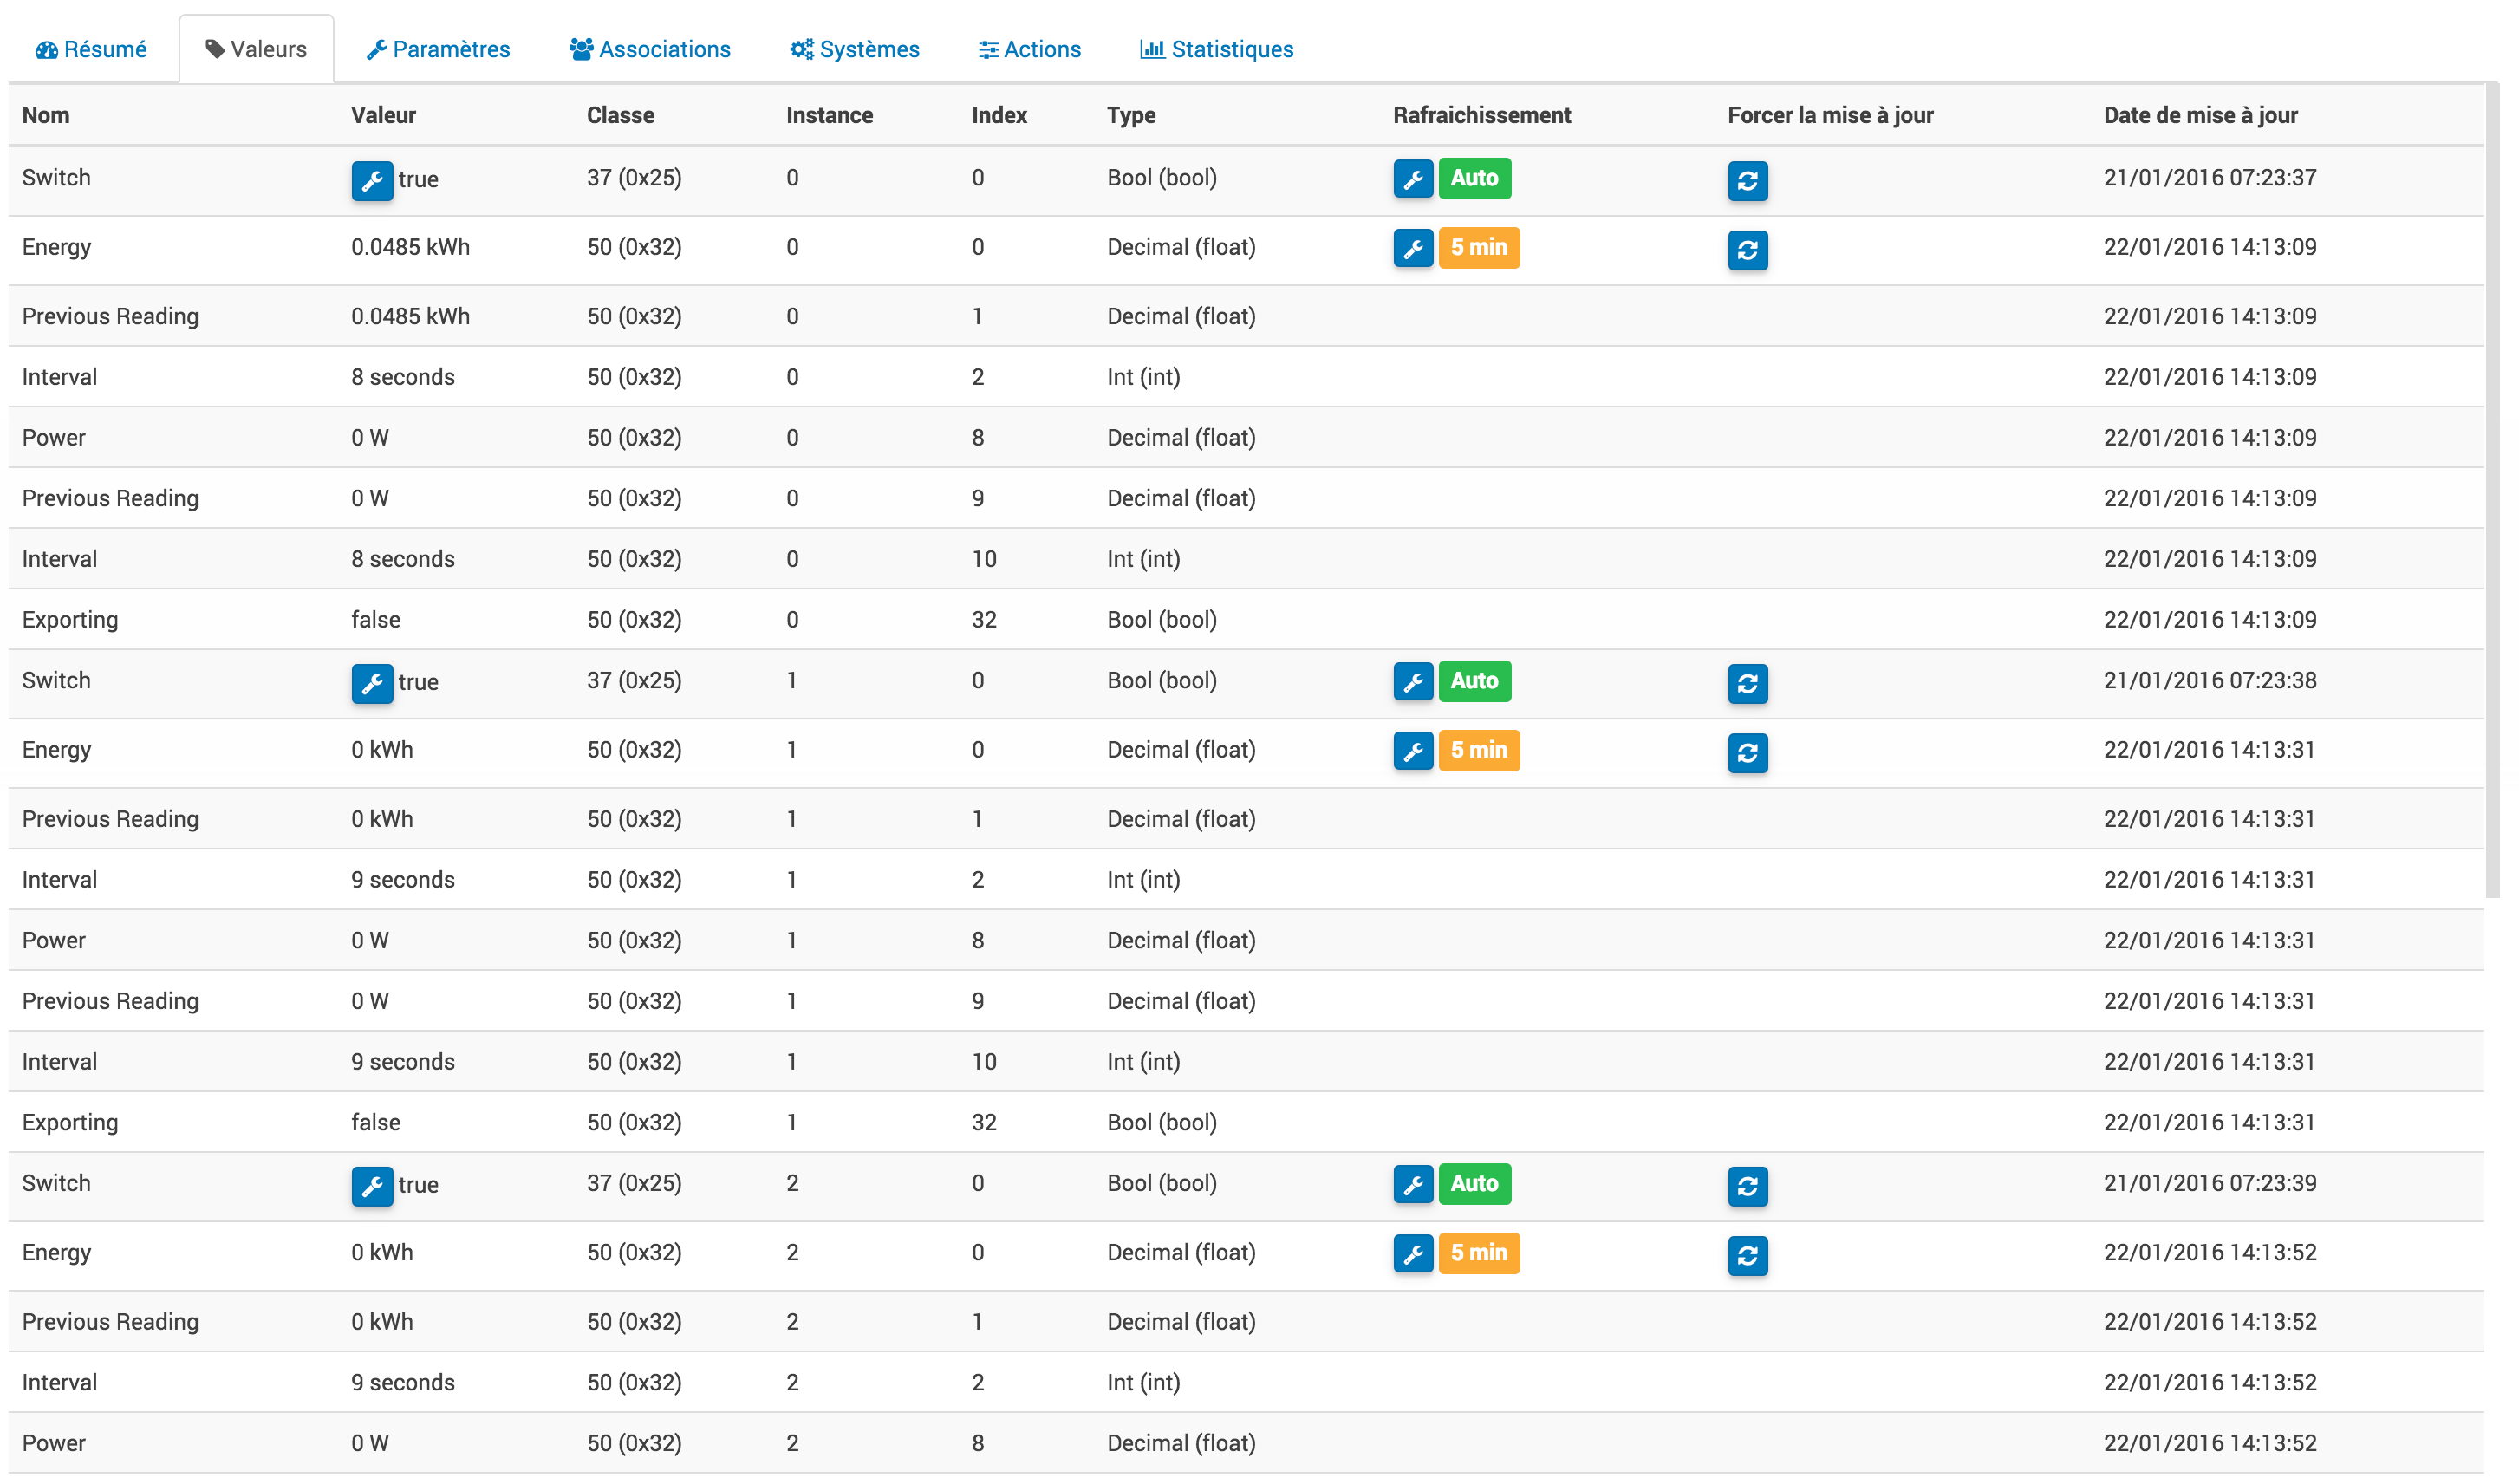
Task: Click the Index column header
Action: [x=999, y=115]
